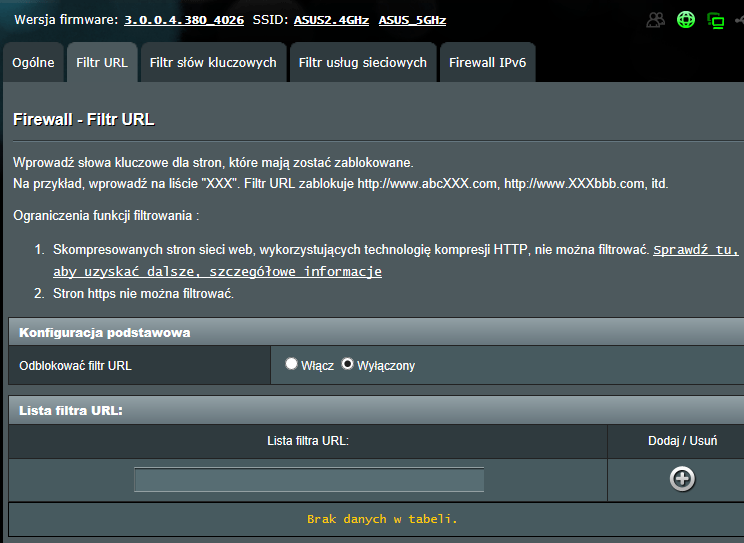Click the green internet globe status icon

[x=685, y=20]
